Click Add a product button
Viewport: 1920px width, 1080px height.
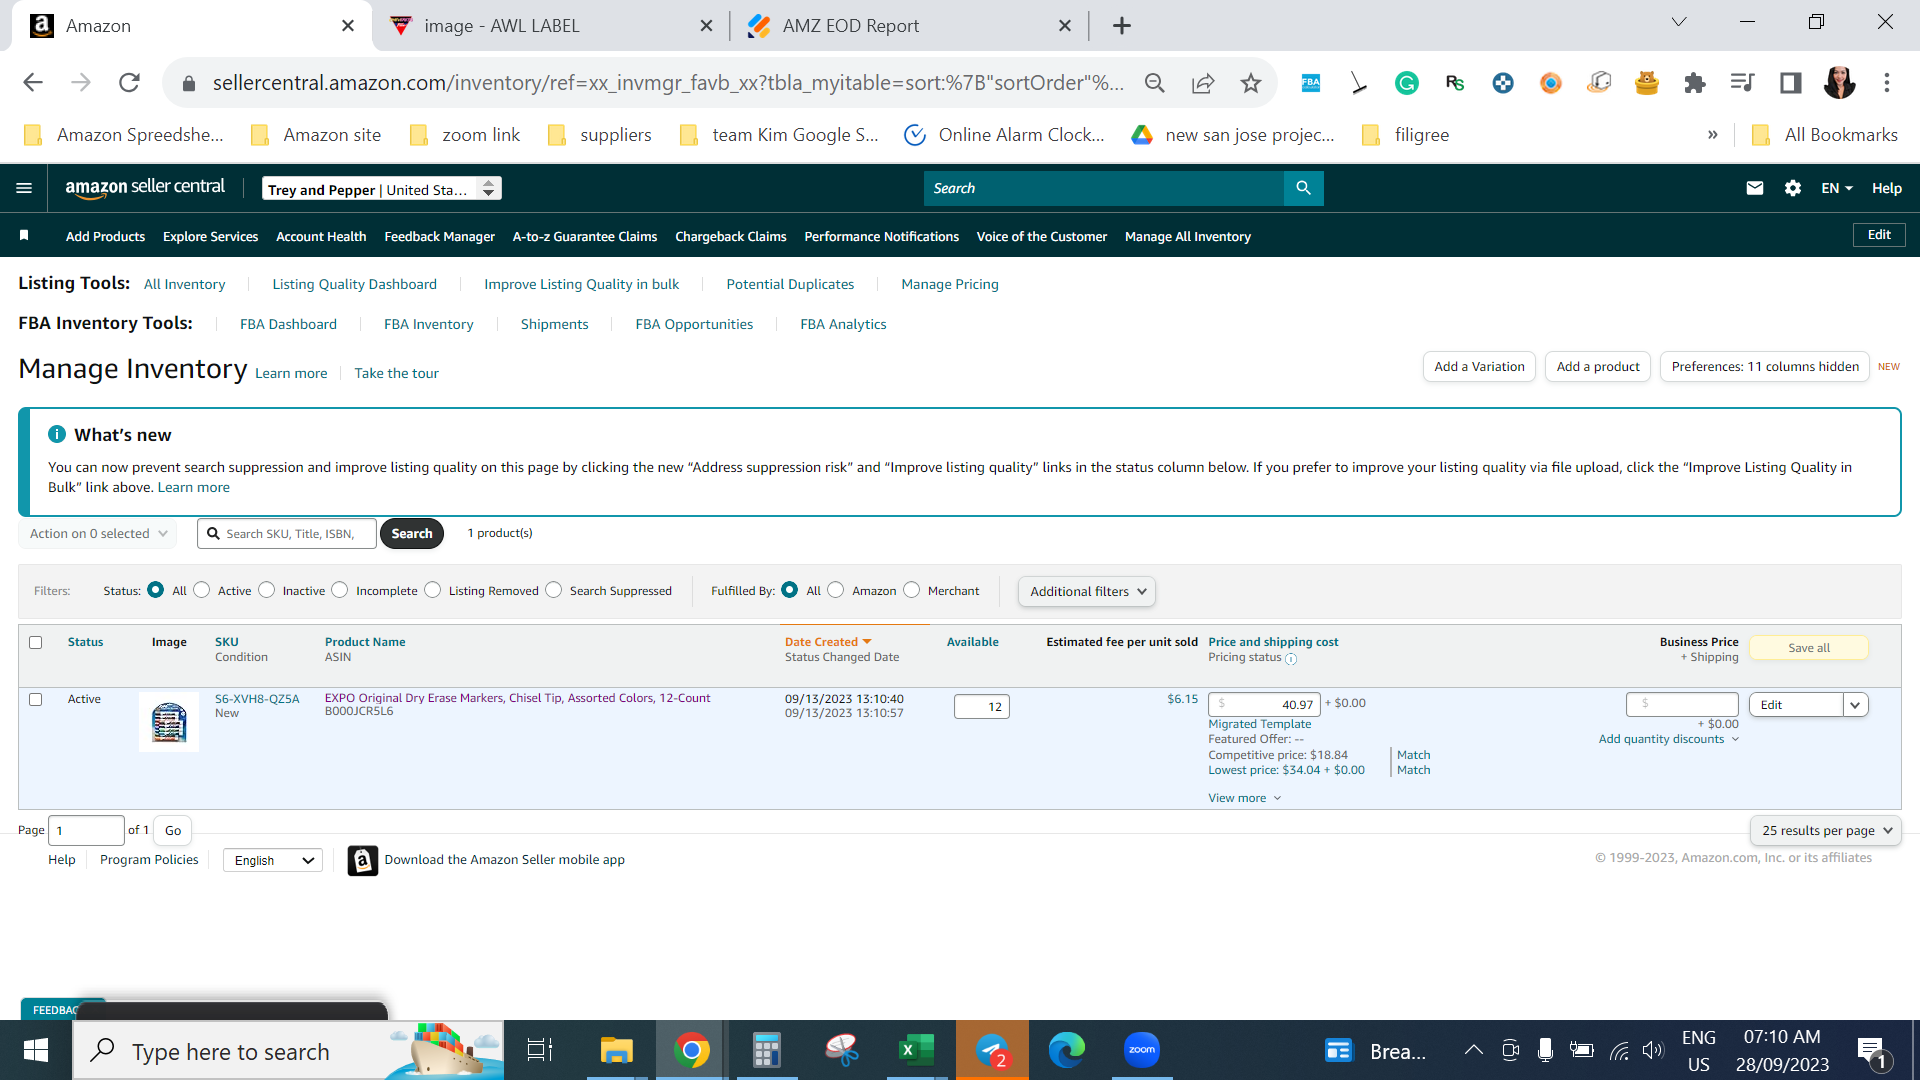pyautogui.click(x=1597, y=367)
